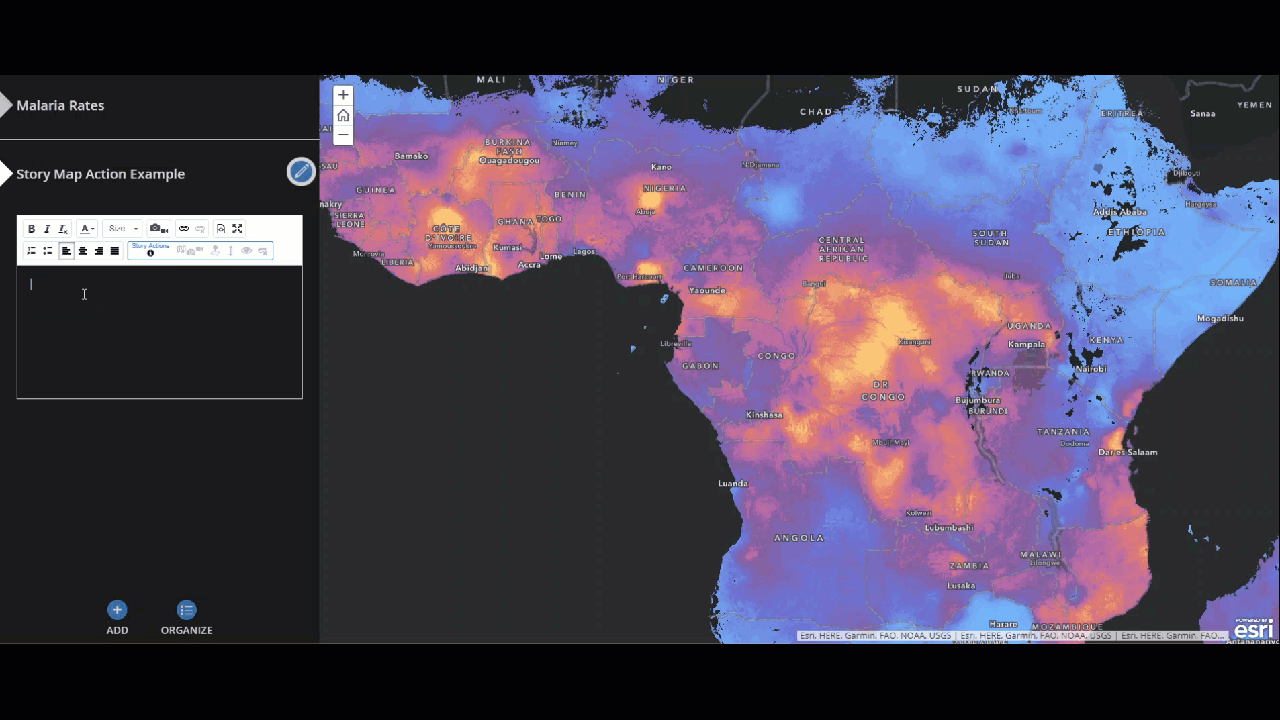1280x720 pixels.
Task: Click the Nairobi label on map
Action: click(1091, 369)
